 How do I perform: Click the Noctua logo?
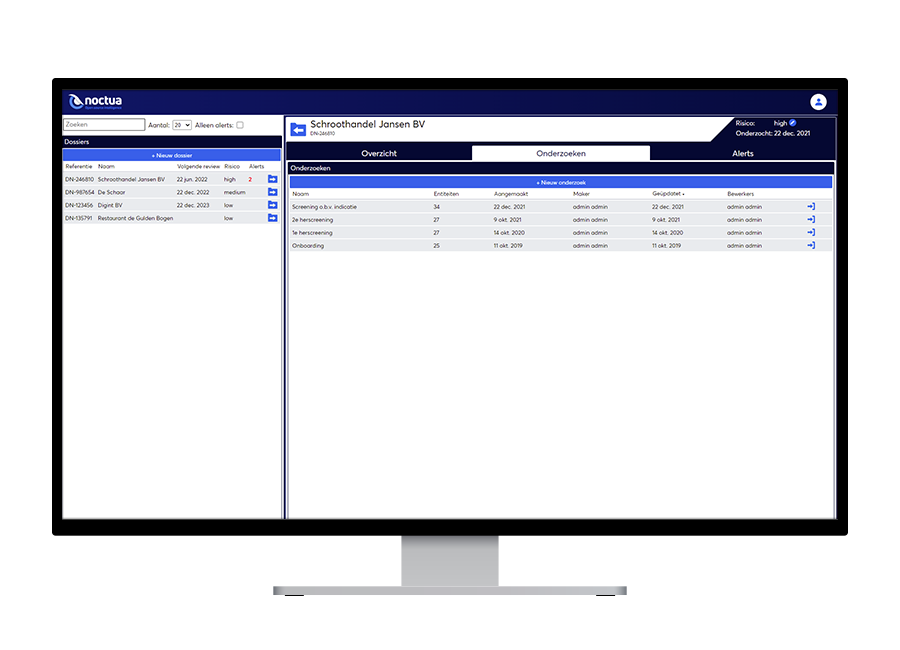[95, 102]
